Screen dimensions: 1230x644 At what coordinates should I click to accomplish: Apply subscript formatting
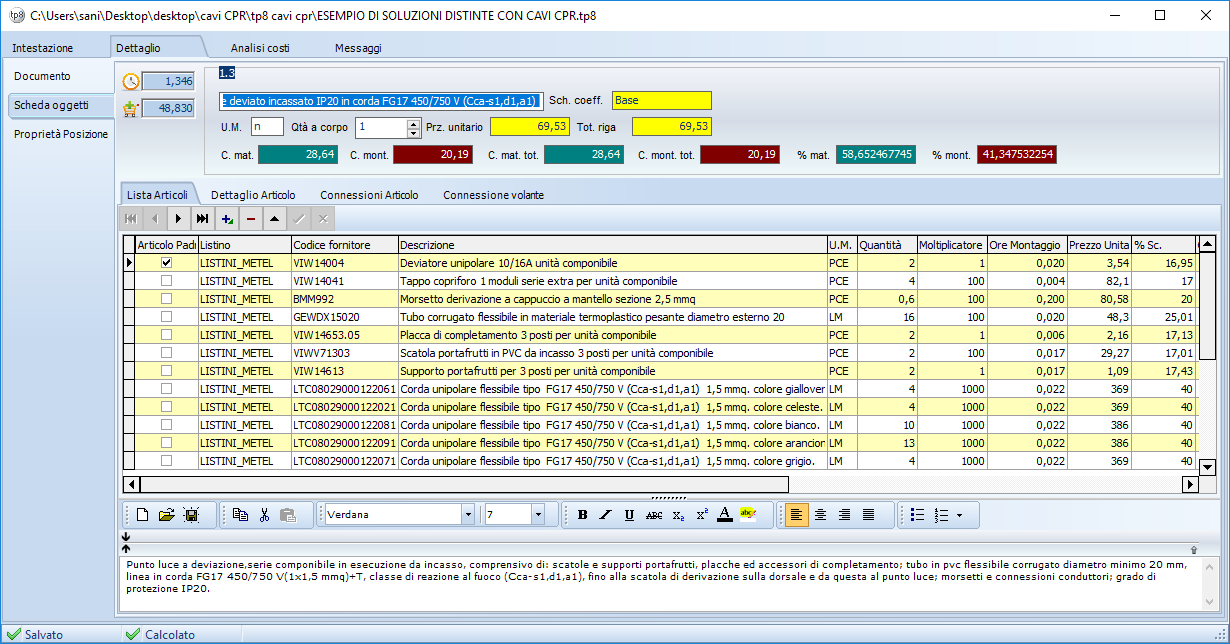click(x=678, y=514)
